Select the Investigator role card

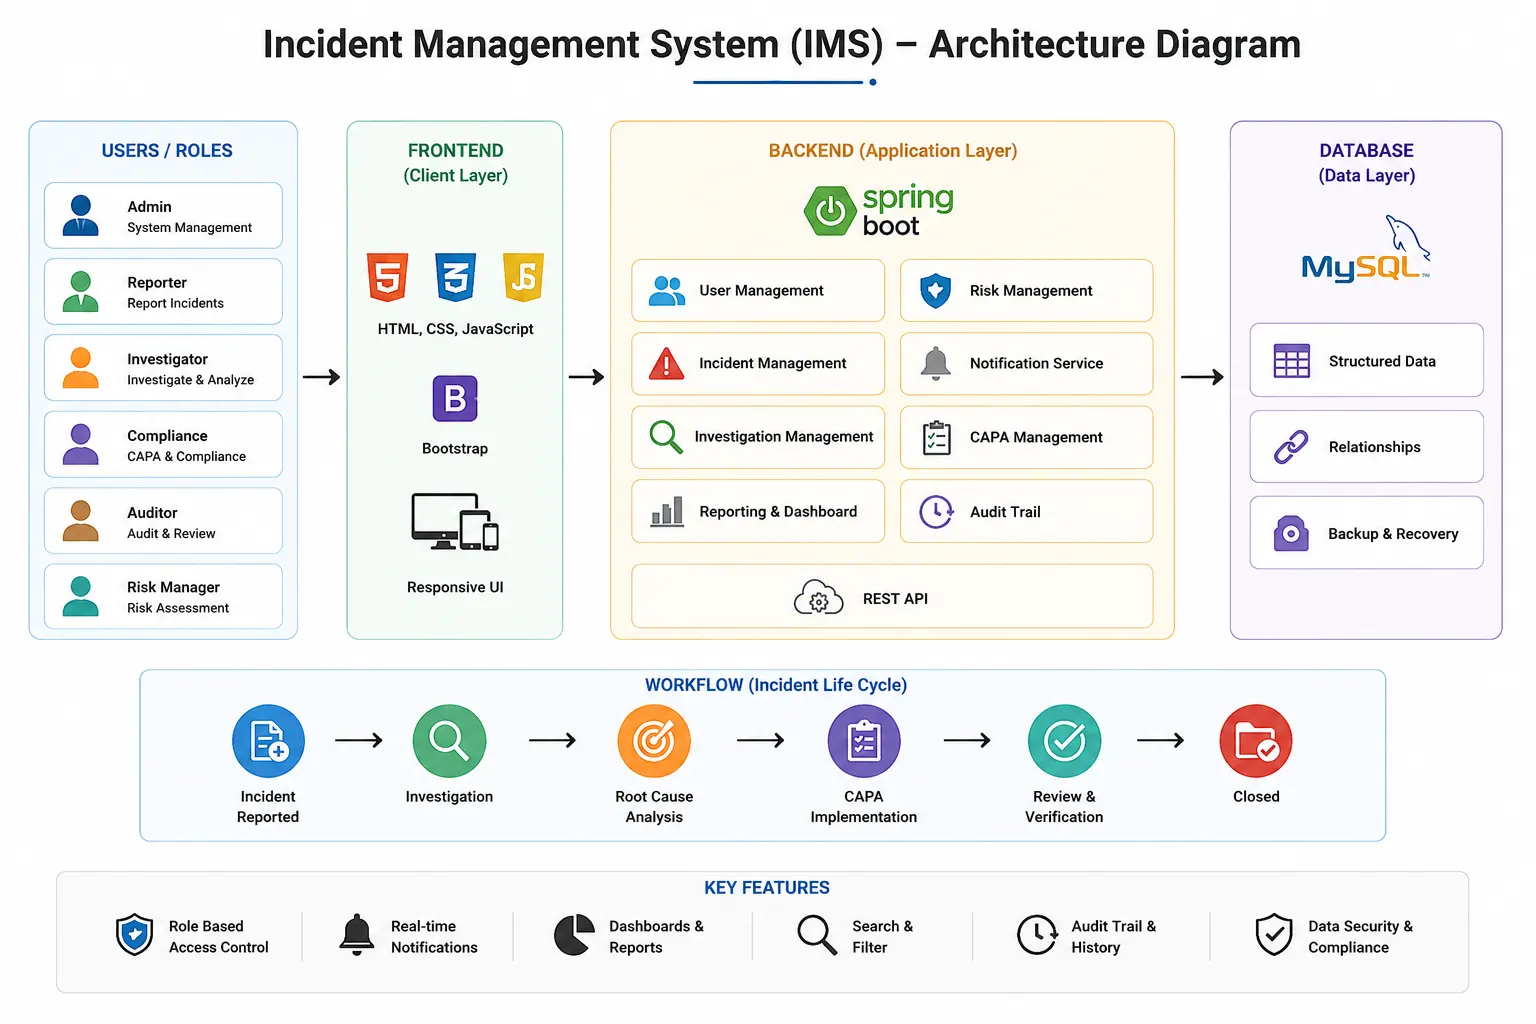pos(163,368)
